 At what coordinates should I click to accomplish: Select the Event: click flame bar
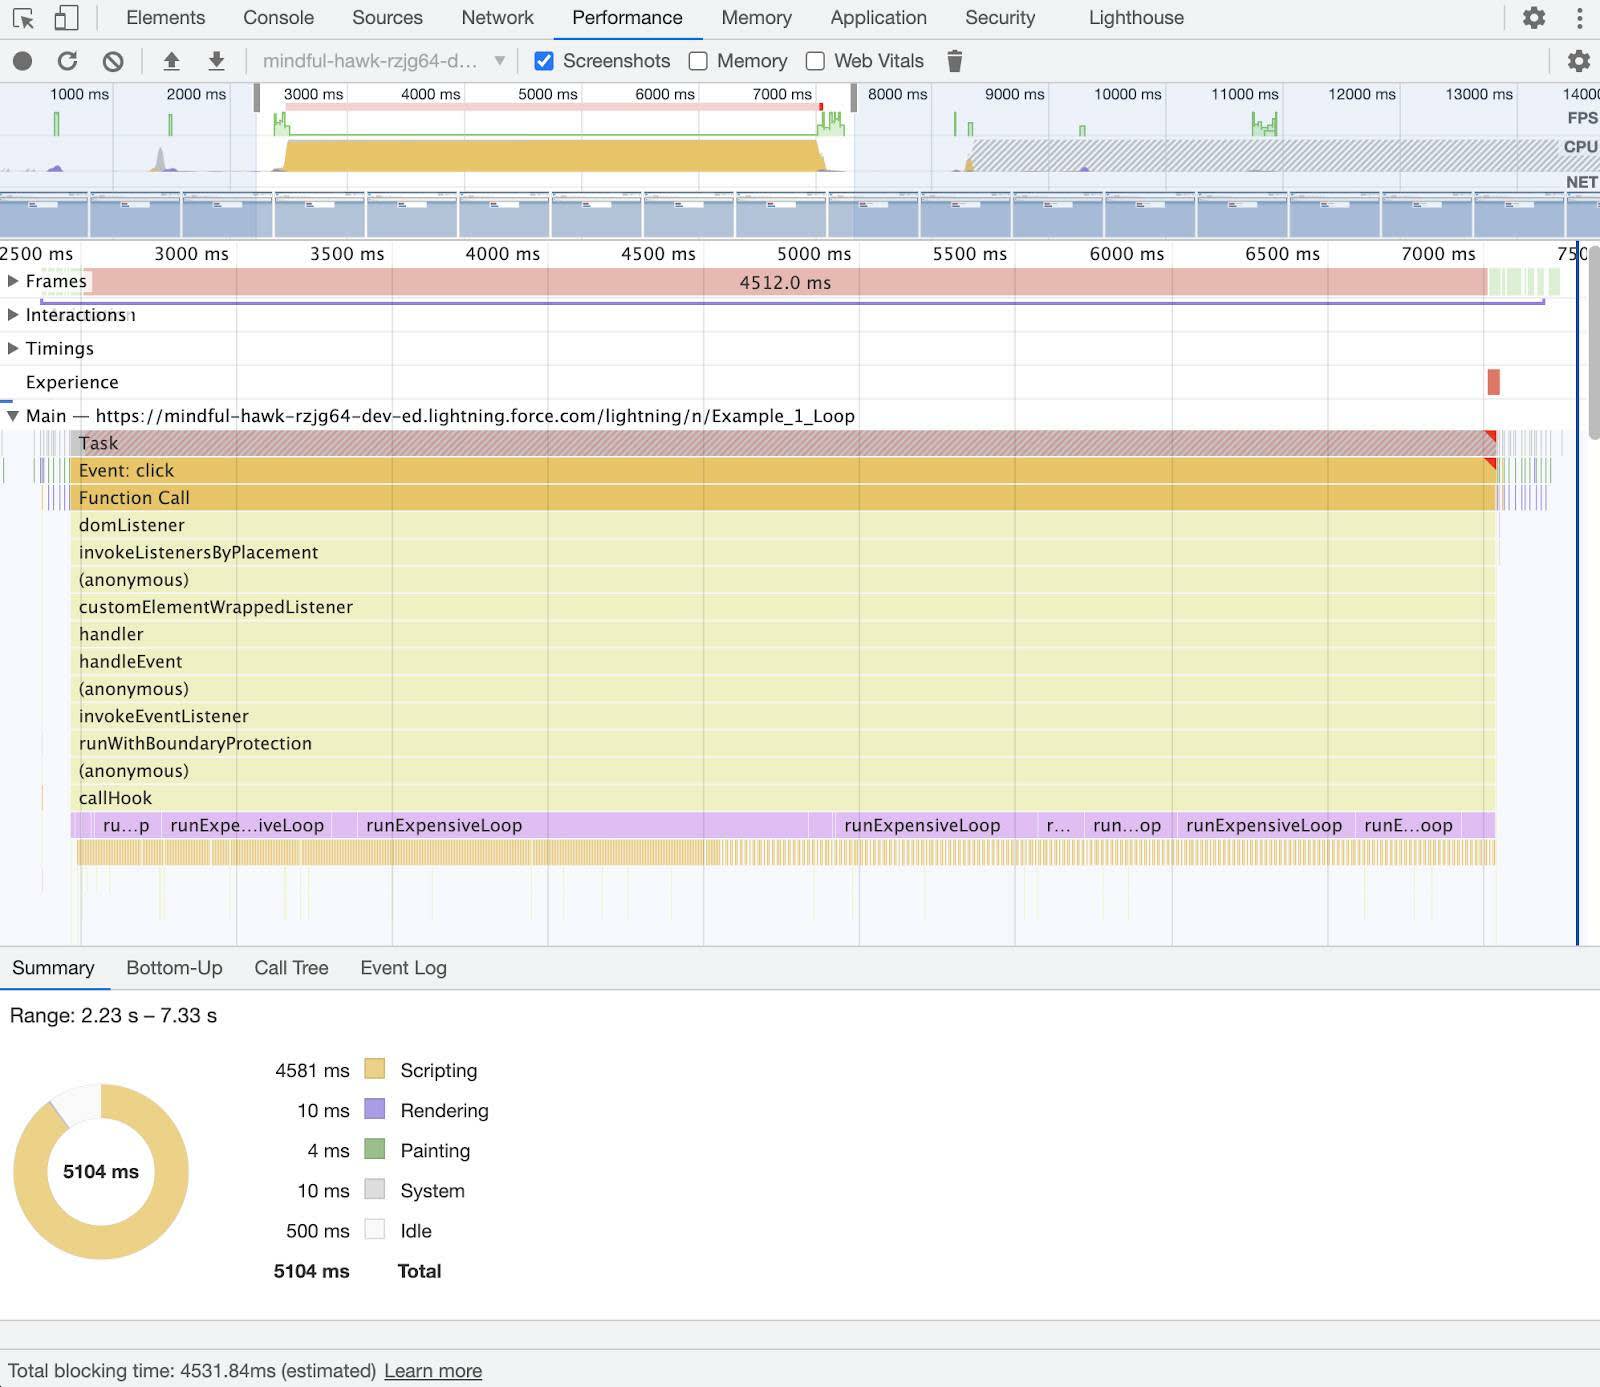(783, 470)
